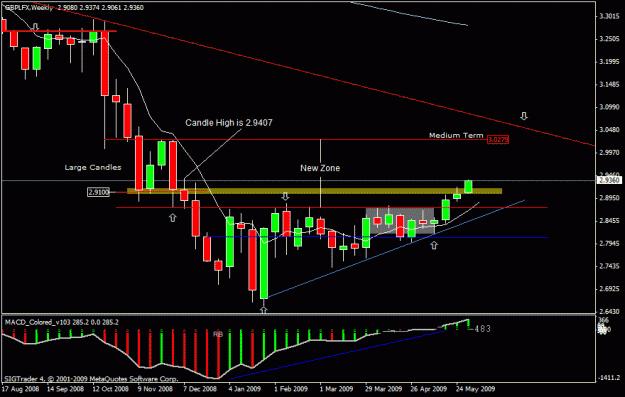Screen dimensions: 625x397
Task: Click the 2.6430 price axis value
Action: (x=609, y=312)
